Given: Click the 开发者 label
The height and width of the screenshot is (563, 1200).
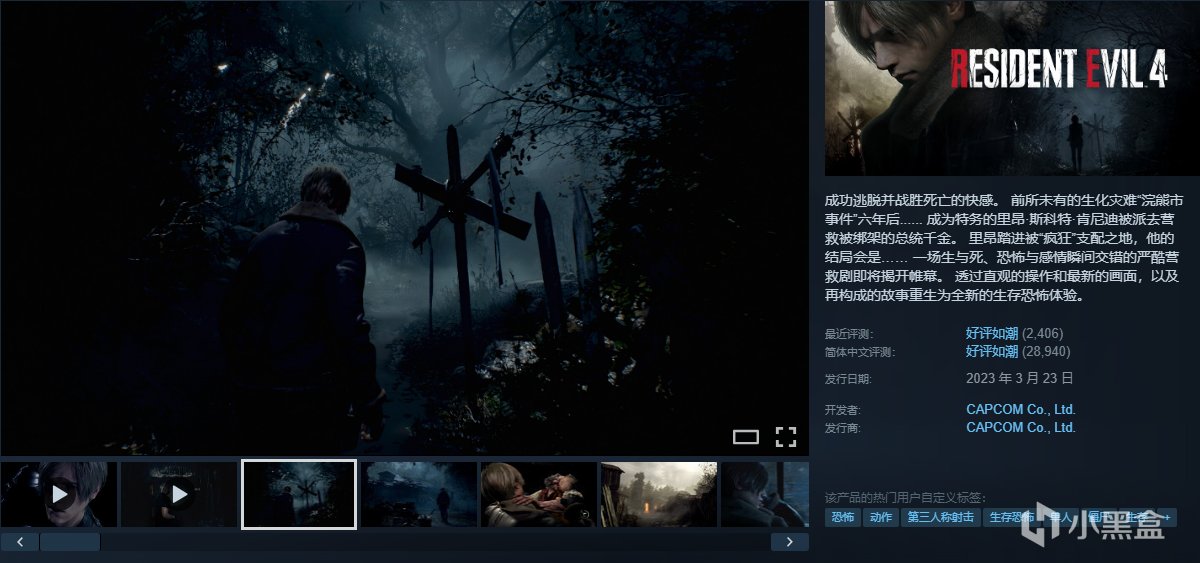Looking at the screenshot, I should tap(842, 410).
